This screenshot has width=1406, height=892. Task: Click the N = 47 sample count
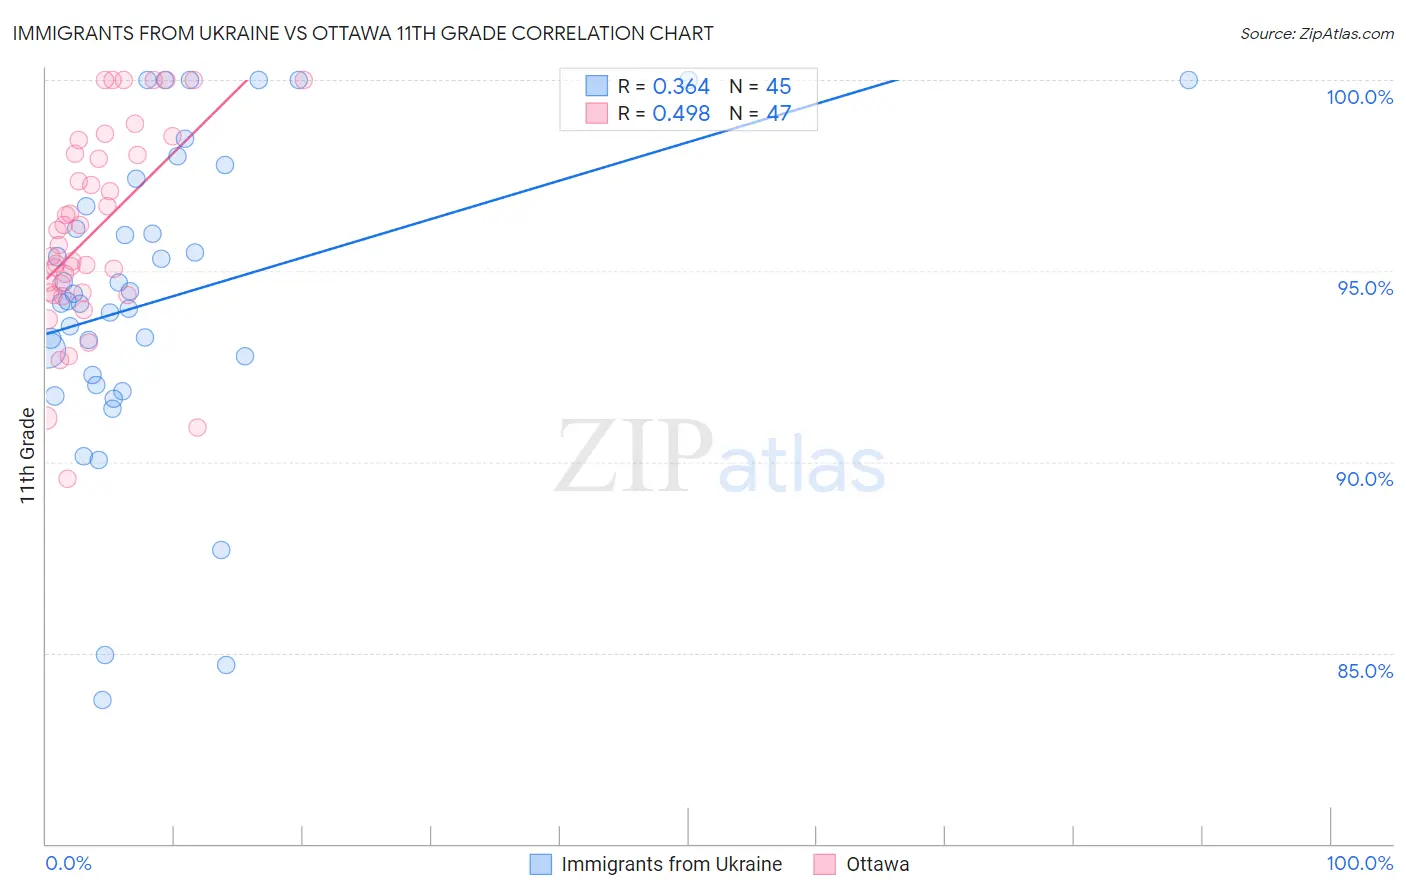(760, 113)
